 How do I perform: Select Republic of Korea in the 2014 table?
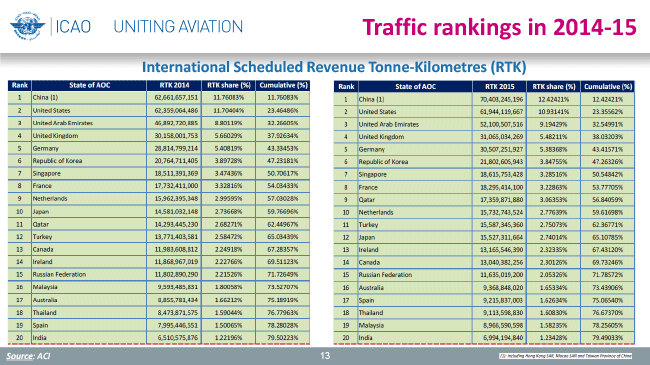[x=57, y=161]
